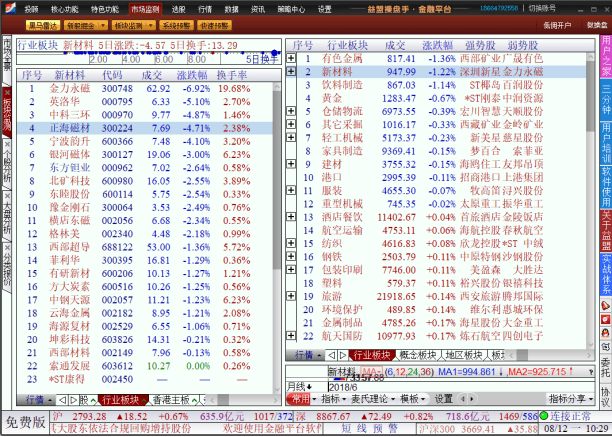Expand the 建材 sector row
Screen dimensions: 612x437
click(291, 164)
